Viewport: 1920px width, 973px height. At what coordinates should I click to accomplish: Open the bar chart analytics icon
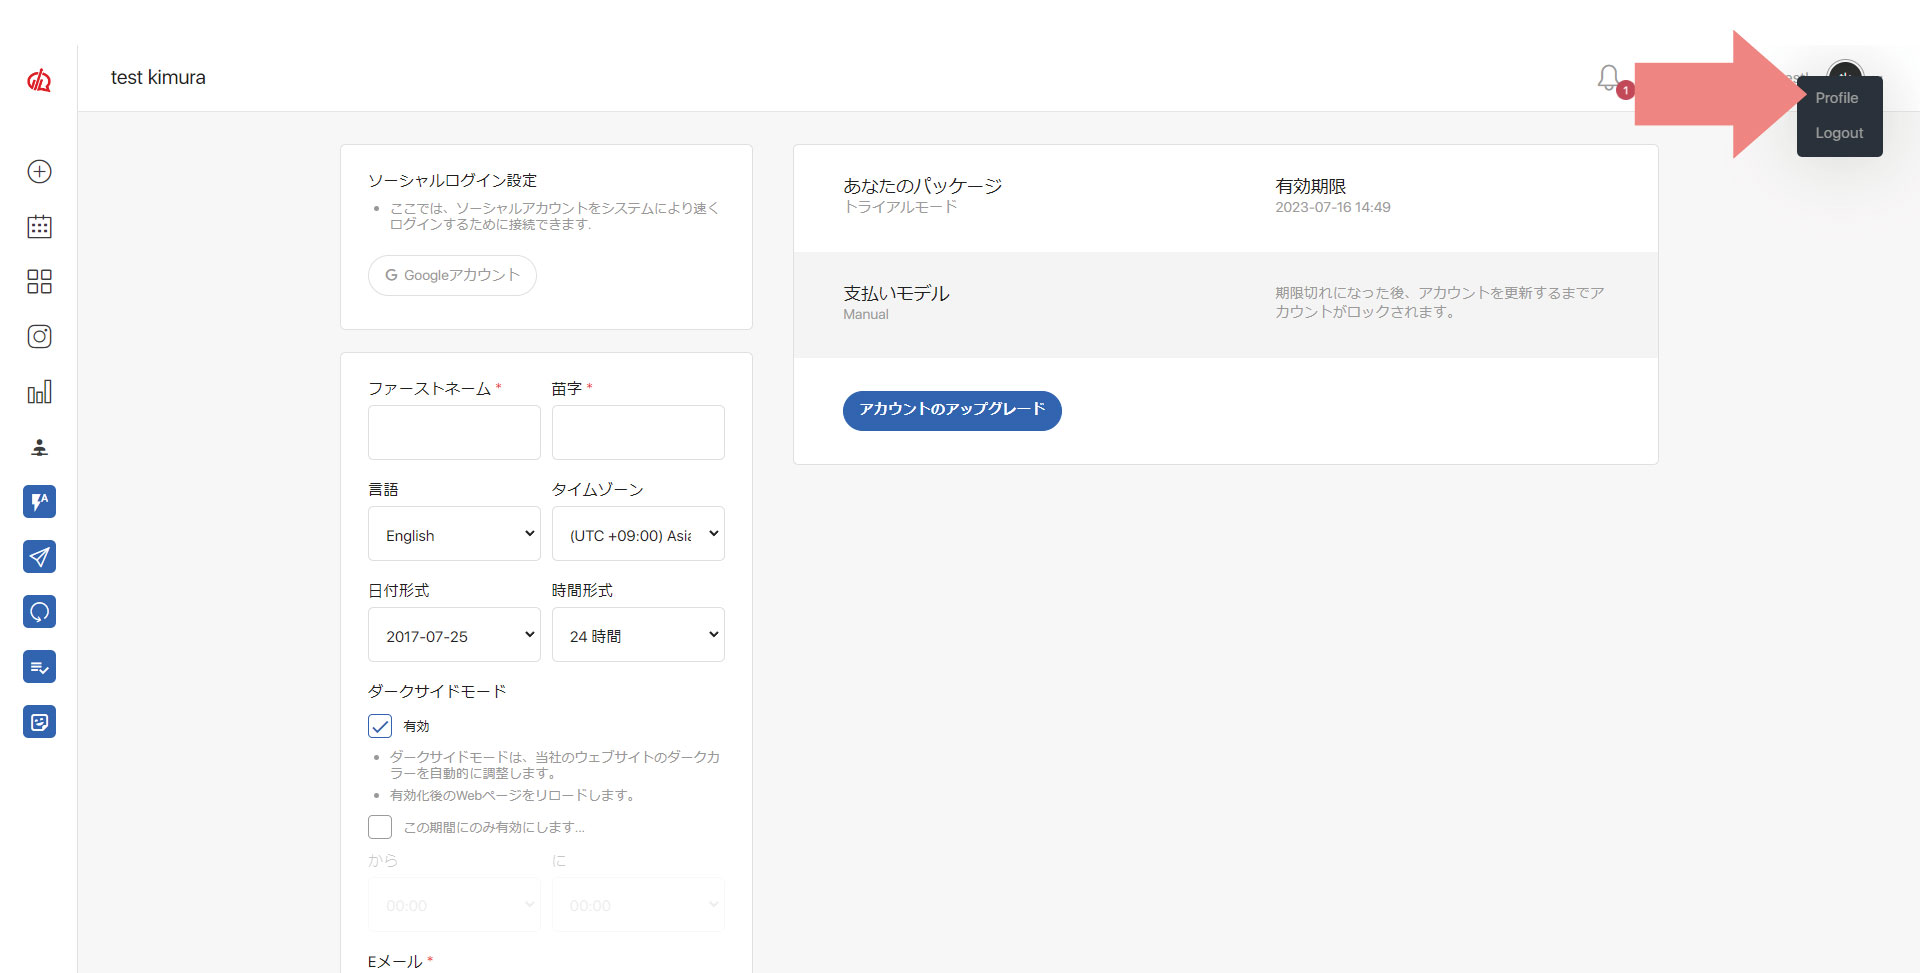(x=39, y=392)
